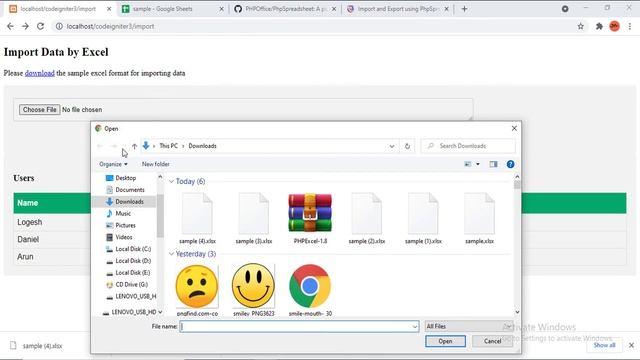This screenshot has width=640, height=360.
Task: Open Chrome's three-dot menu
Action: tap(630, 27)
